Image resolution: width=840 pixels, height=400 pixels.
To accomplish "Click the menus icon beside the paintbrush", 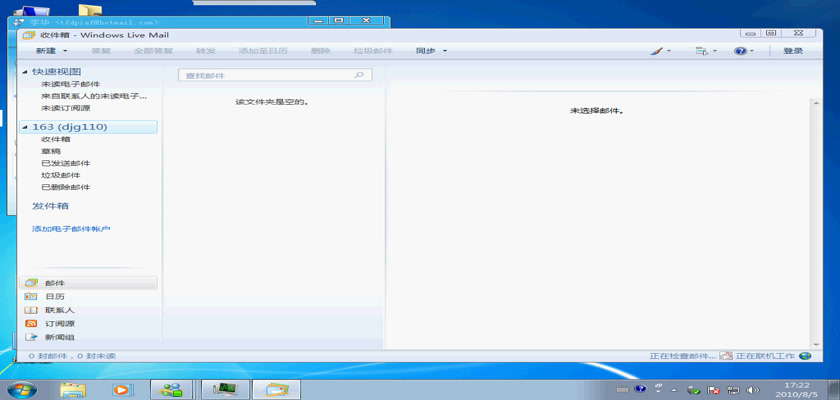I will (701, 50).
